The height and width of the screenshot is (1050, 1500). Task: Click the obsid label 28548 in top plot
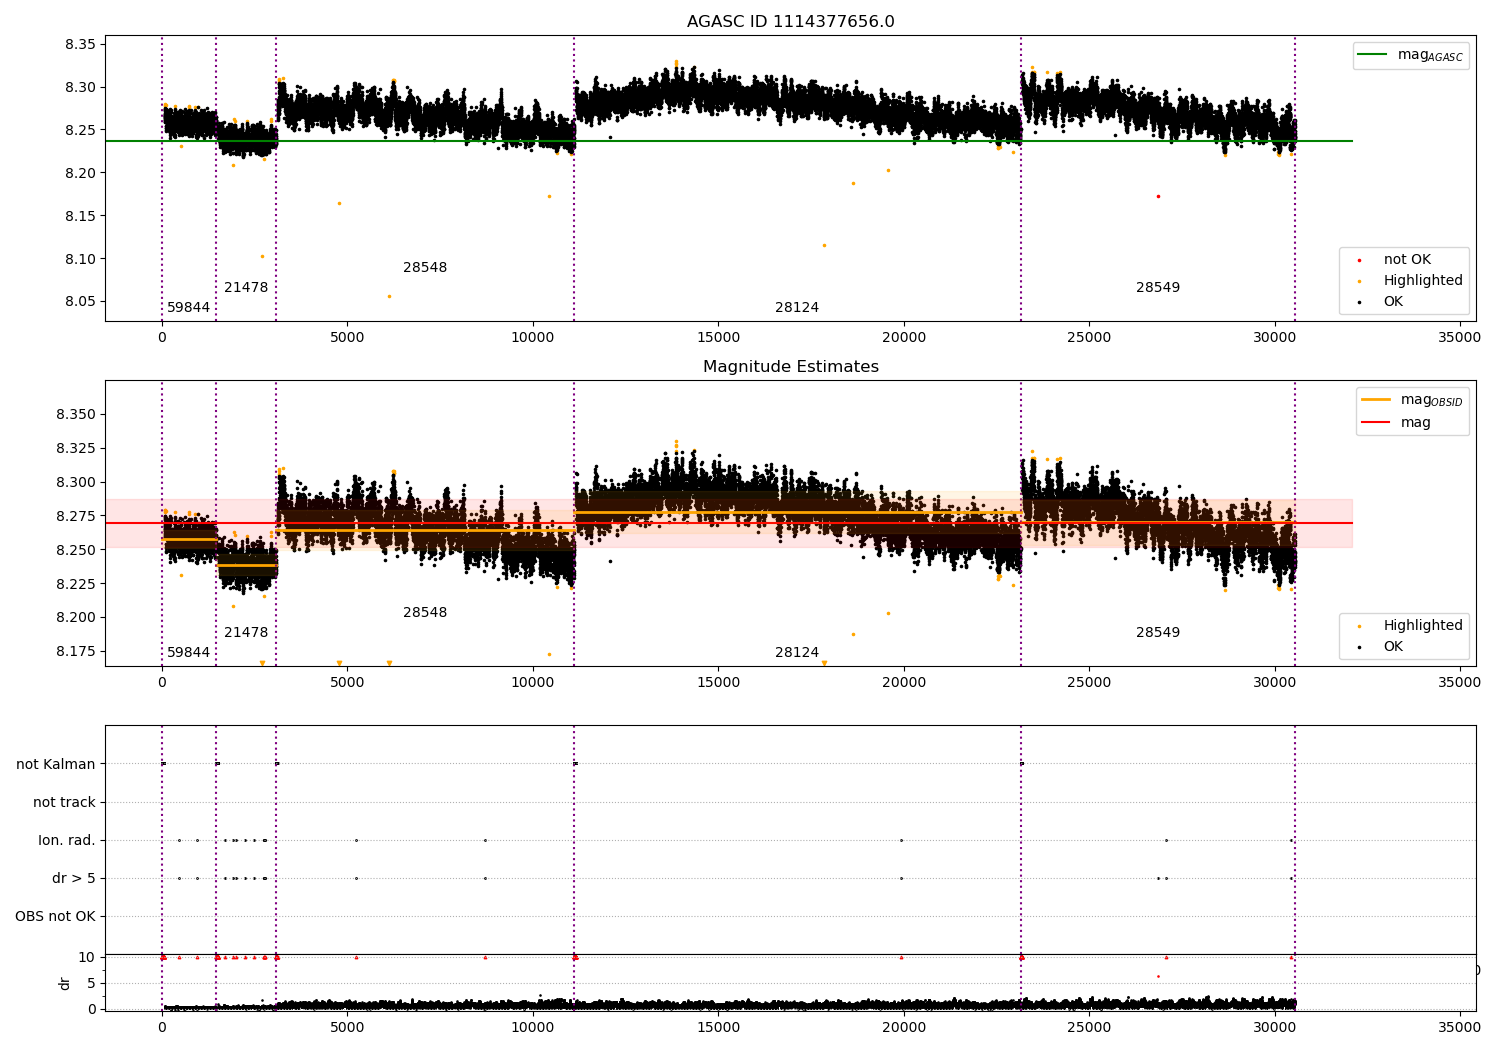pyautogui.click(x=425, y=268)
